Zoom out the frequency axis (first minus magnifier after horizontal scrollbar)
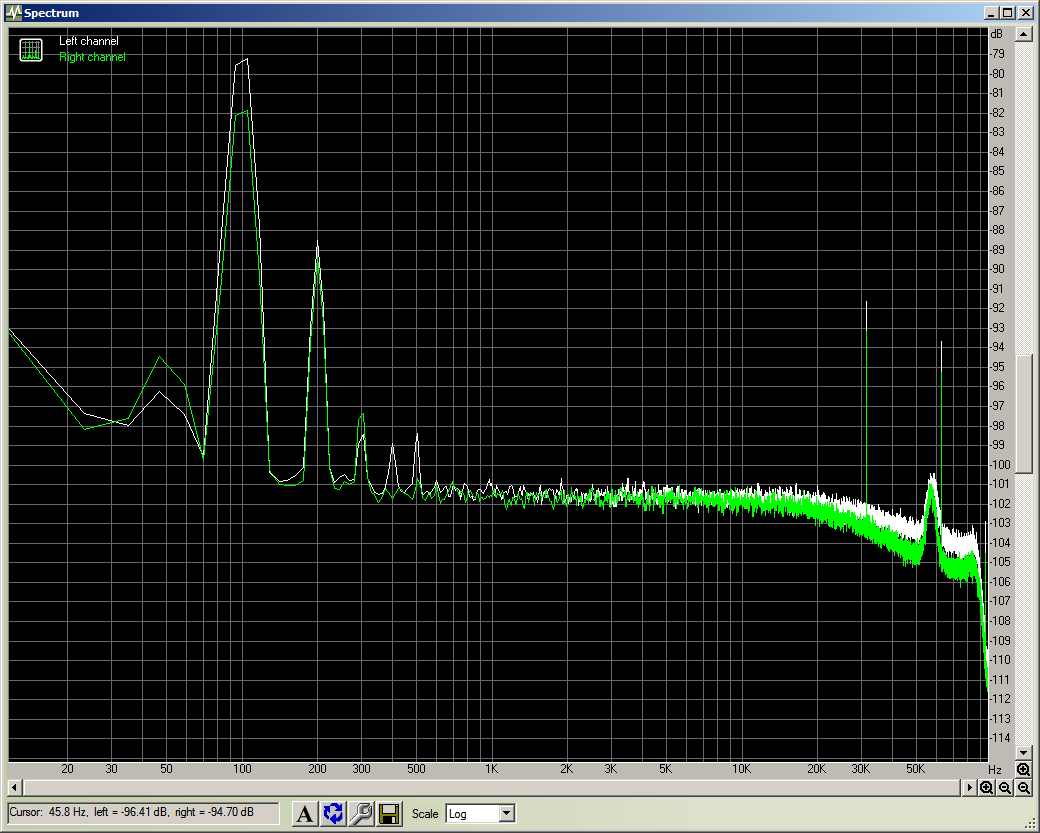Viewport: 1040px width, 833px height. tap(1006, 787)
